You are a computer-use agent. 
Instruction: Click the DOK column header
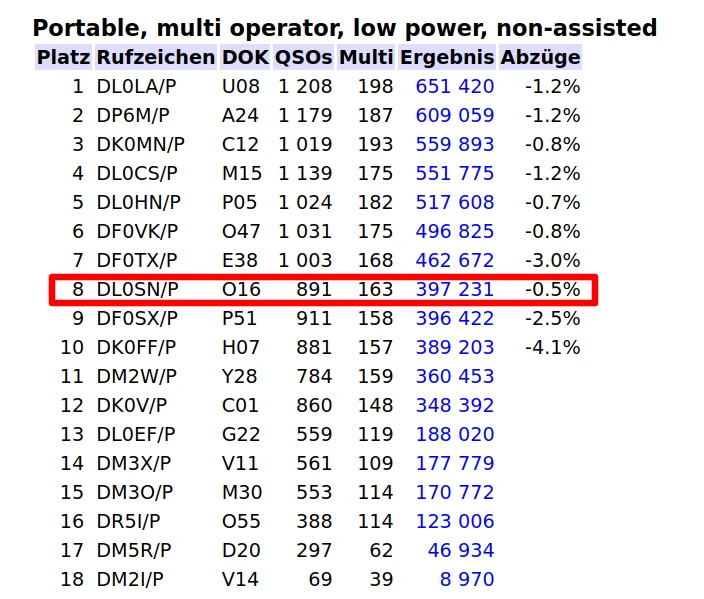(245, 58)
